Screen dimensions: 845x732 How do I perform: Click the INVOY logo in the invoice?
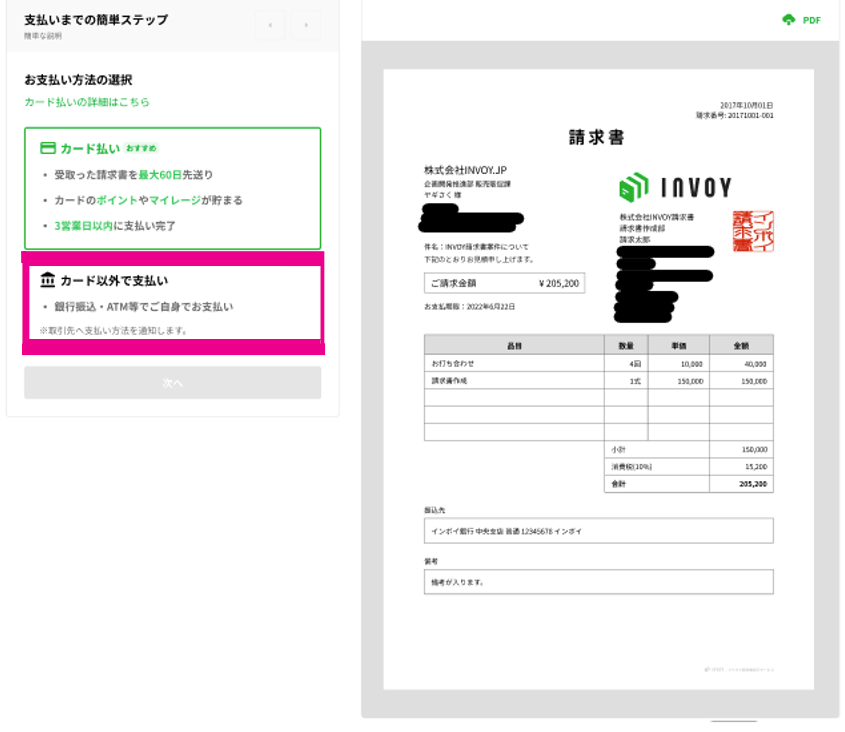[x=675, y=188]
